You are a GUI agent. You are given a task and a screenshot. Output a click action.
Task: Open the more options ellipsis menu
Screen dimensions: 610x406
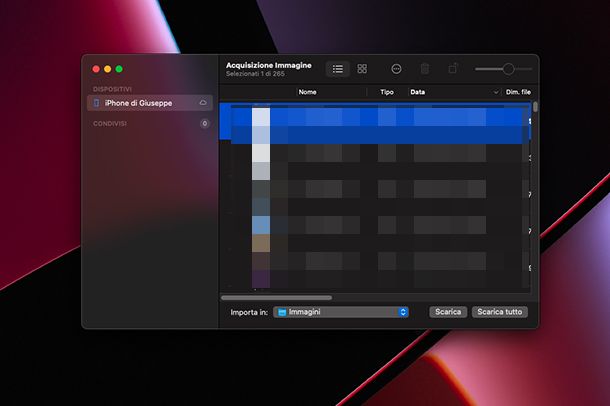[x=396, y=69]
